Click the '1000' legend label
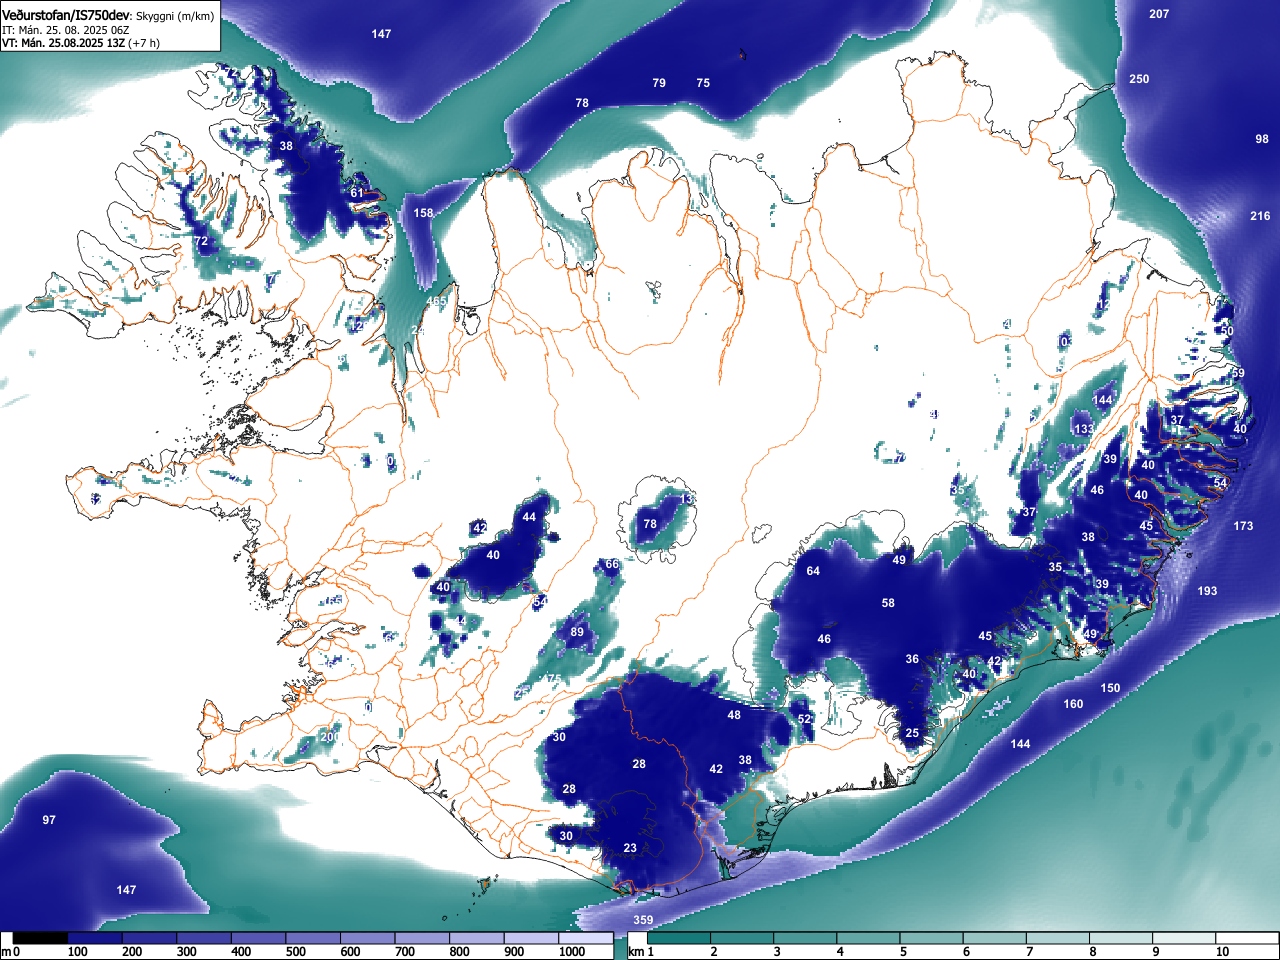The image size is (1280, 960). click(572, 952)
